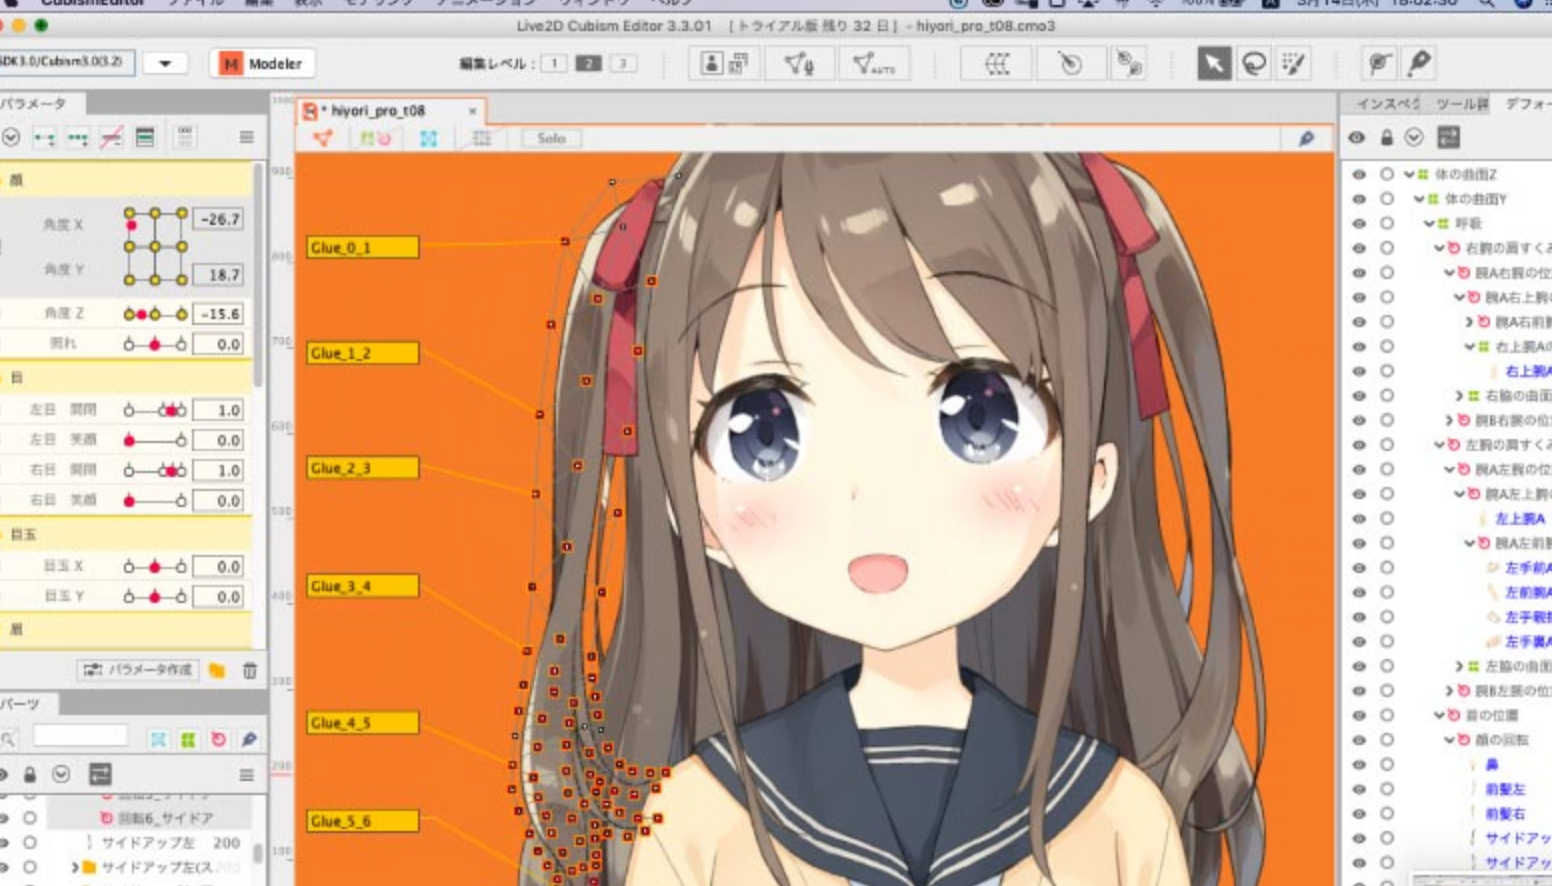
Task: Select edit level 1
Action: coord(554,63)
